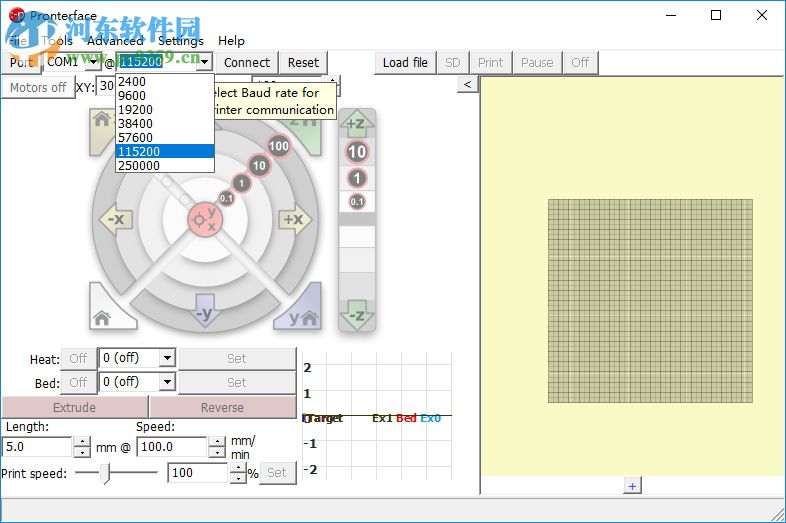Collapse side panel with < button
This screenshot has height=523, width=786.
467,84
